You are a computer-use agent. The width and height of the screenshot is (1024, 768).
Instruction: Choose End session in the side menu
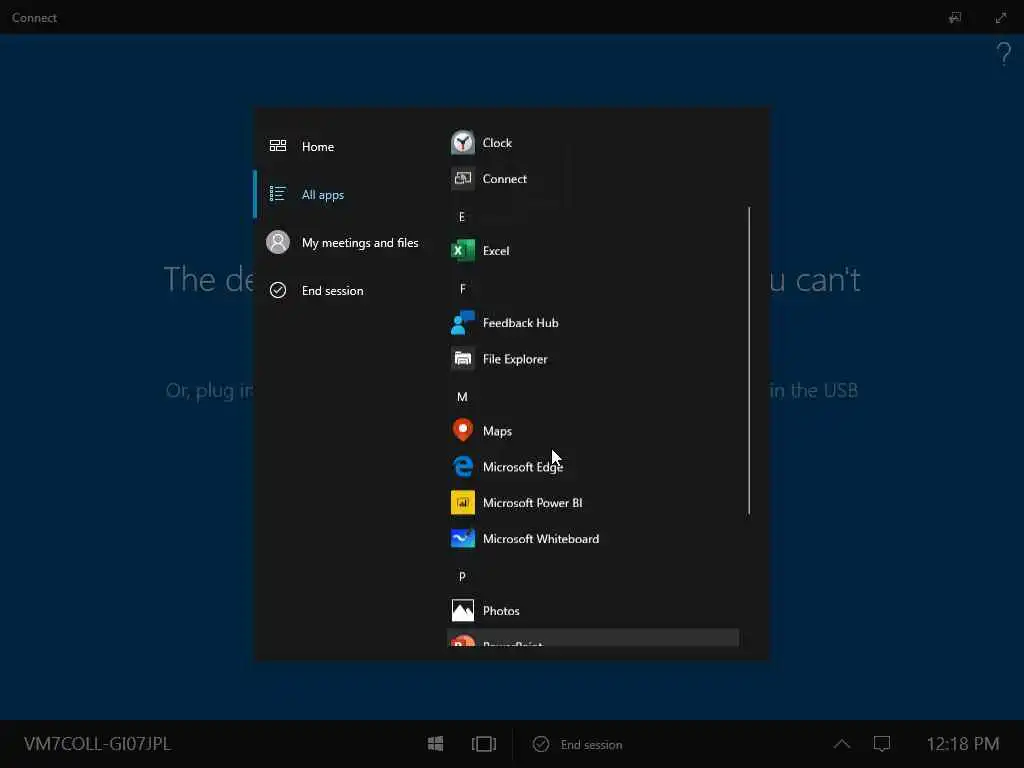(345, 290)
